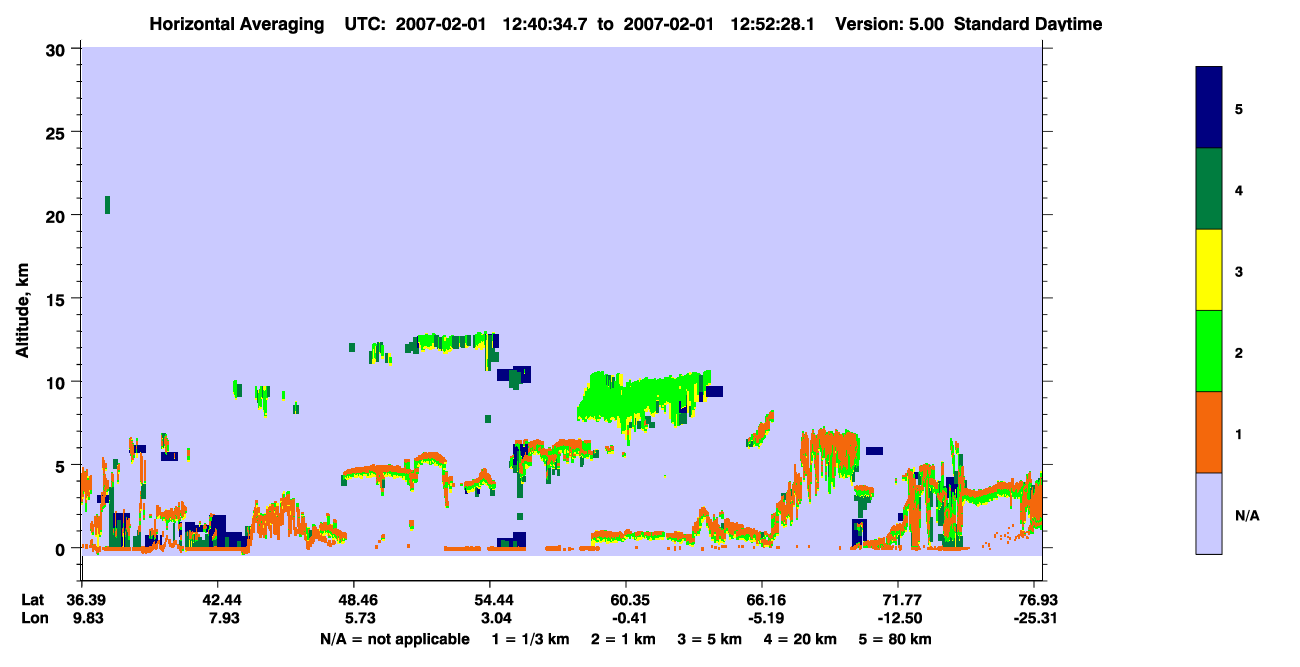Click the end timestamp '12:52:28.1'
The height and width of the screenshot is (667, 1300).
(x=774, y=24)
